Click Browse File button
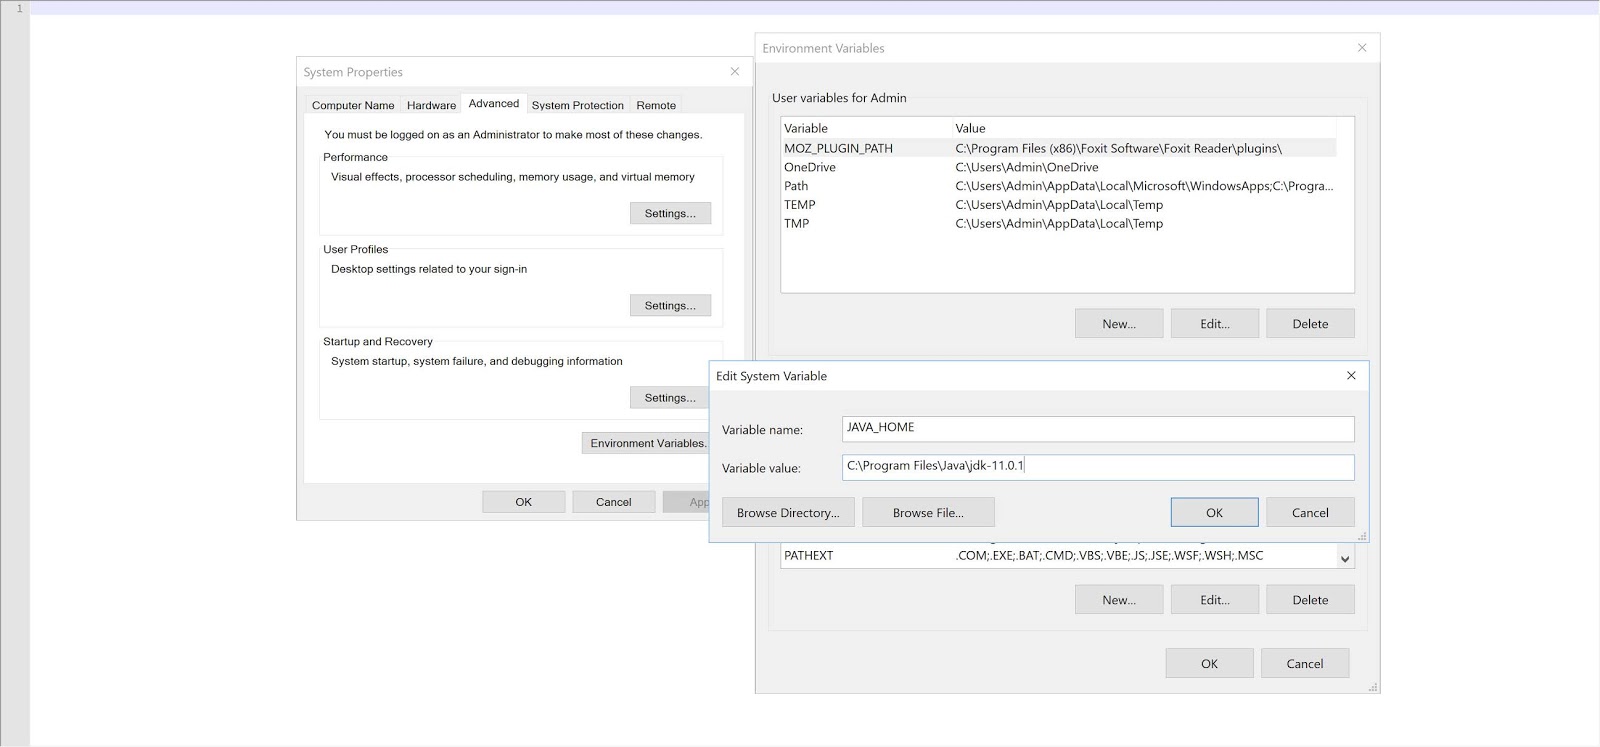1600x747 pixels. pyautogui.click(x=928, y=512)
